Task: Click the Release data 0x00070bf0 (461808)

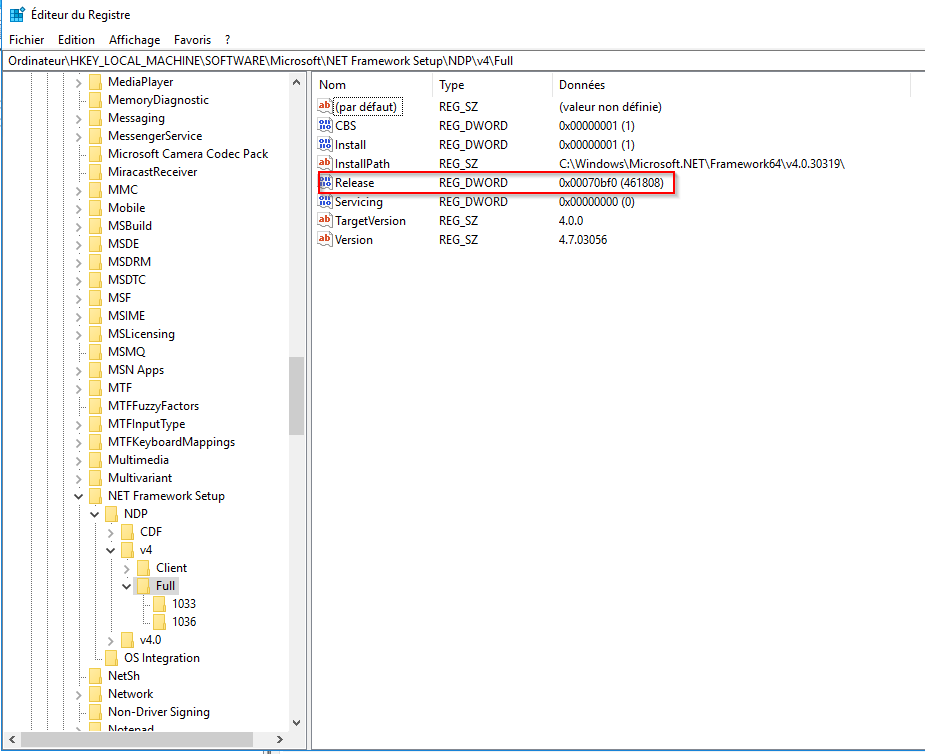Action: pyautogui.click(x=611, y=183)
